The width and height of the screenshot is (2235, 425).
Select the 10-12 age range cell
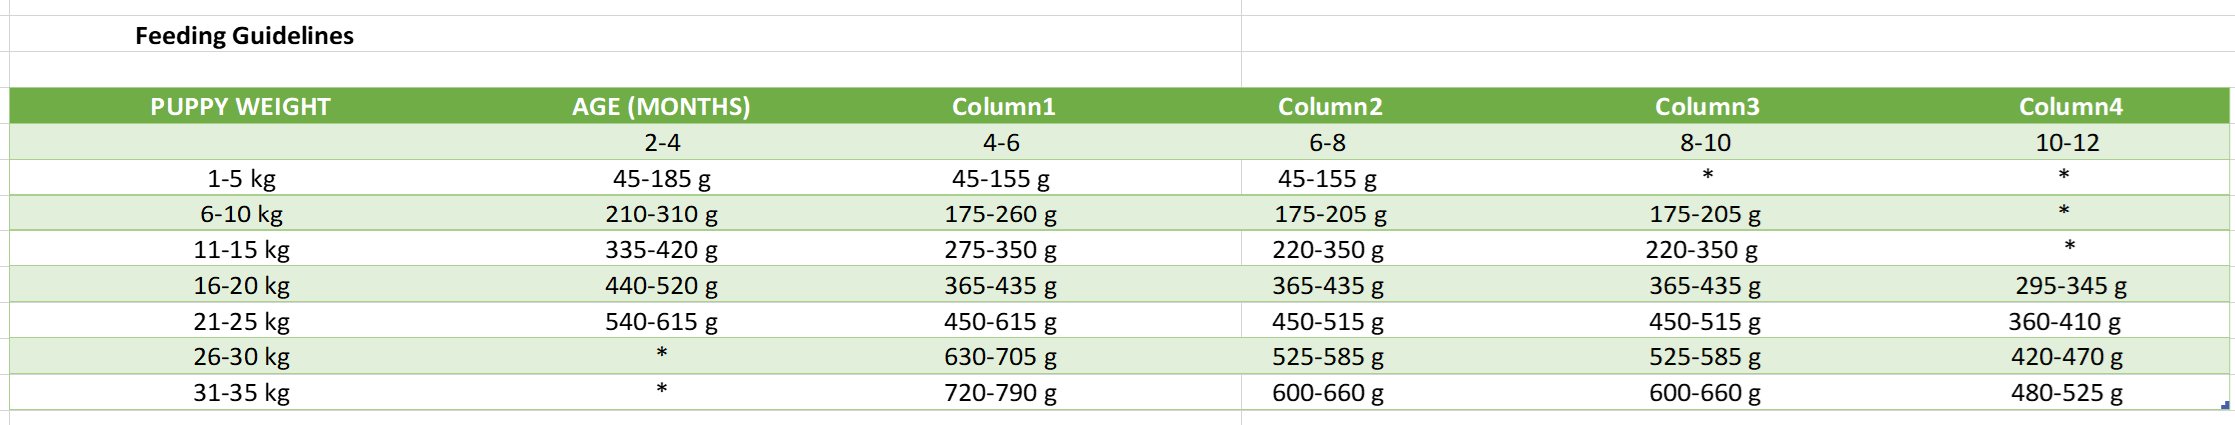(x=2067, y=143)
